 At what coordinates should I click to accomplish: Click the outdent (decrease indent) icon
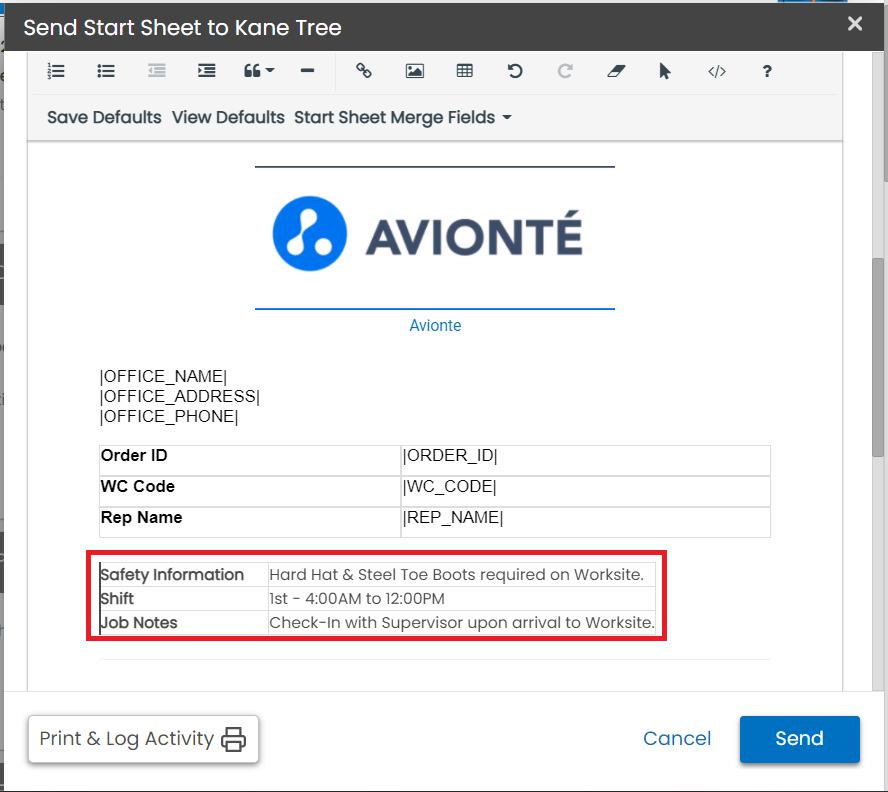click(156, 71)
